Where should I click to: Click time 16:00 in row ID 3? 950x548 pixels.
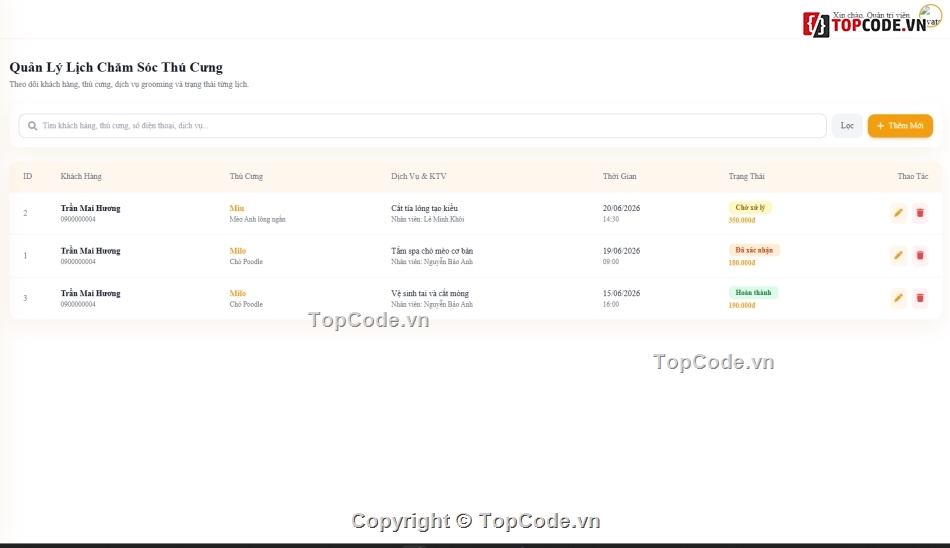[x=611, y=304]
